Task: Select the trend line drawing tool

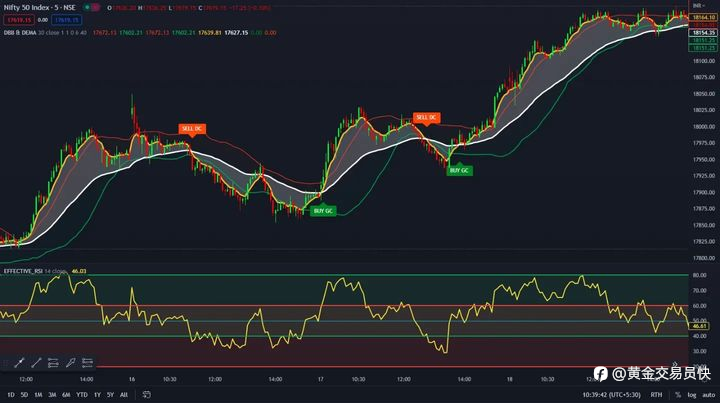Action: coord(19,363)
